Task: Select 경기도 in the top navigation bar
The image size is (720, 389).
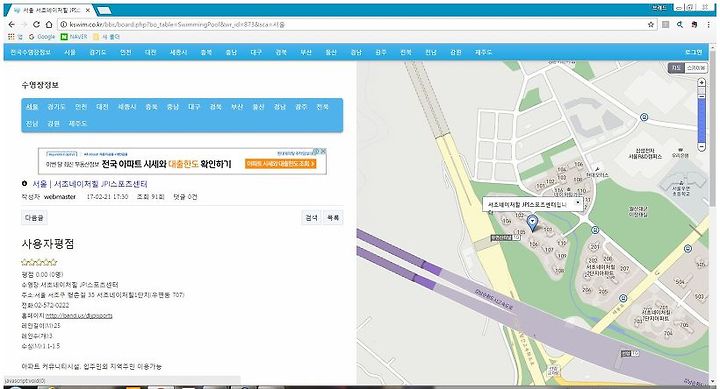Action: click(97, 52)
